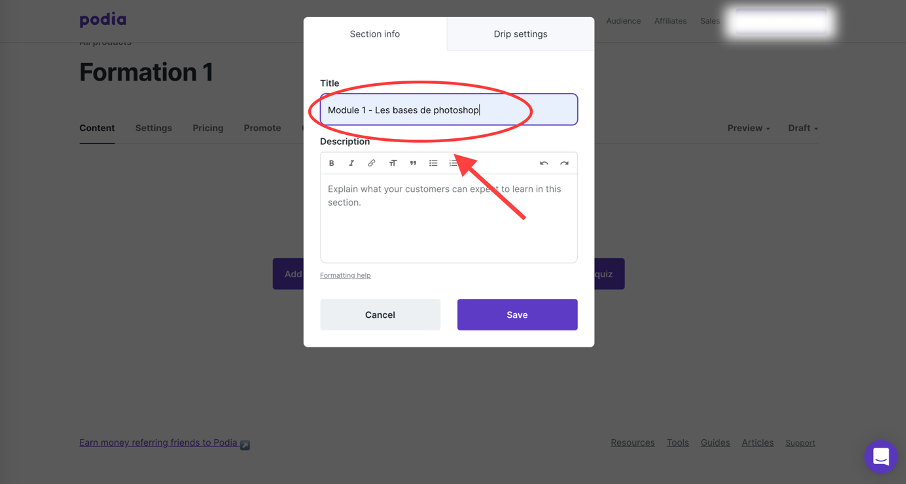Viewport: 906px width, 484px height.
Task: Apply italic formatting in description editor
Action: click(x=351, y=163)
